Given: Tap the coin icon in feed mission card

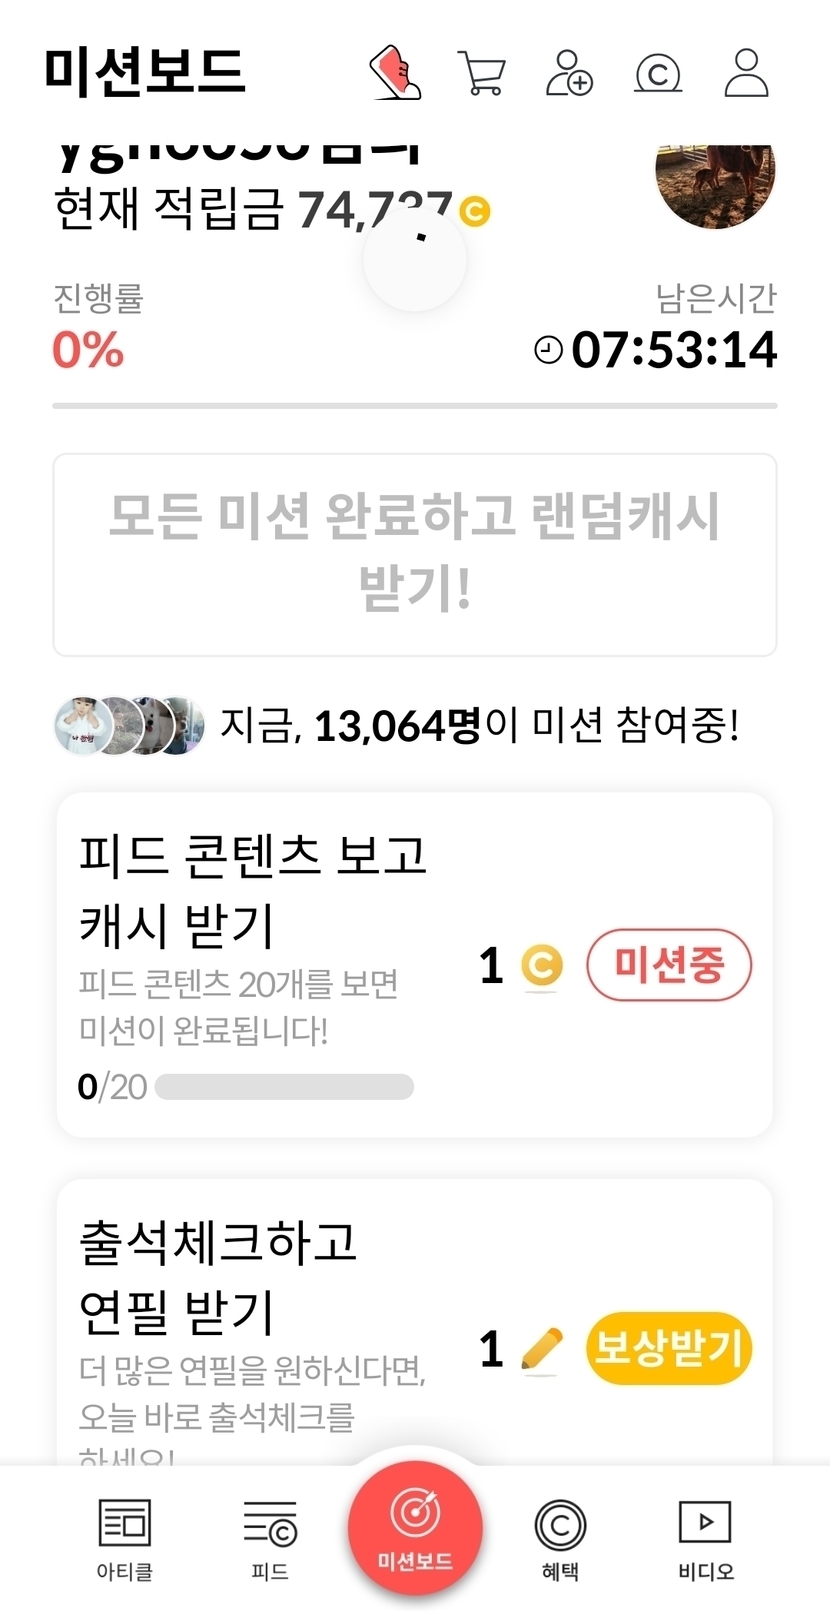Looking at the screenshot, I should point(542,965).
